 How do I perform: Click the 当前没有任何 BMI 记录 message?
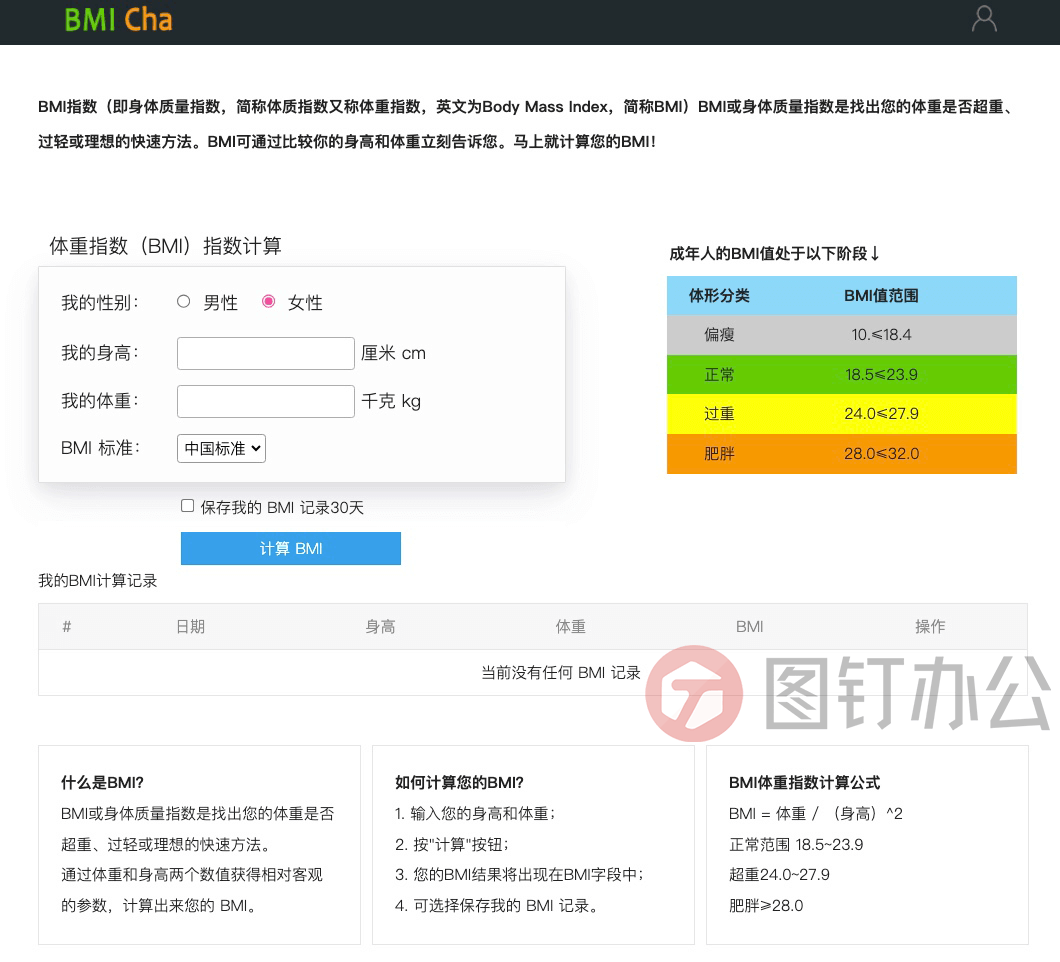(560, 673)
